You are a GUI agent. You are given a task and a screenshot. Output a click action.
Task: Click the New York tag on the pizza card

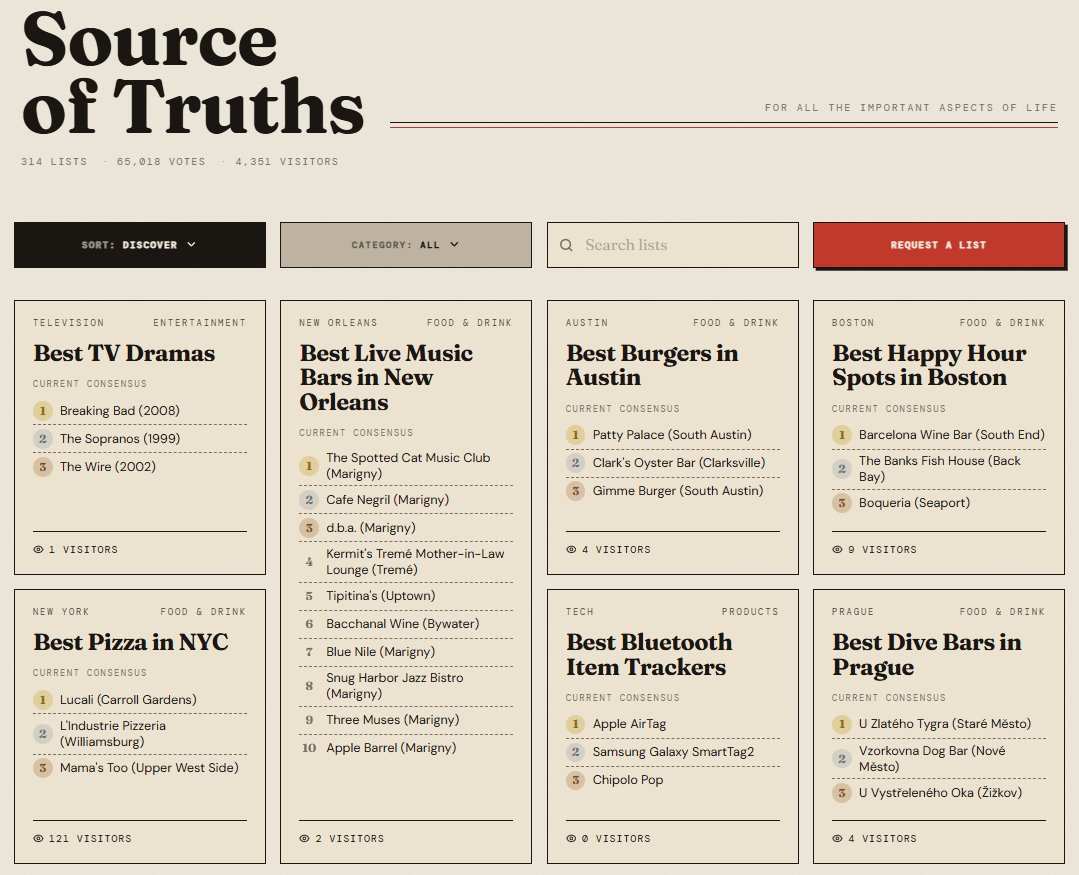pyautogui.click(x=61, y=612)
